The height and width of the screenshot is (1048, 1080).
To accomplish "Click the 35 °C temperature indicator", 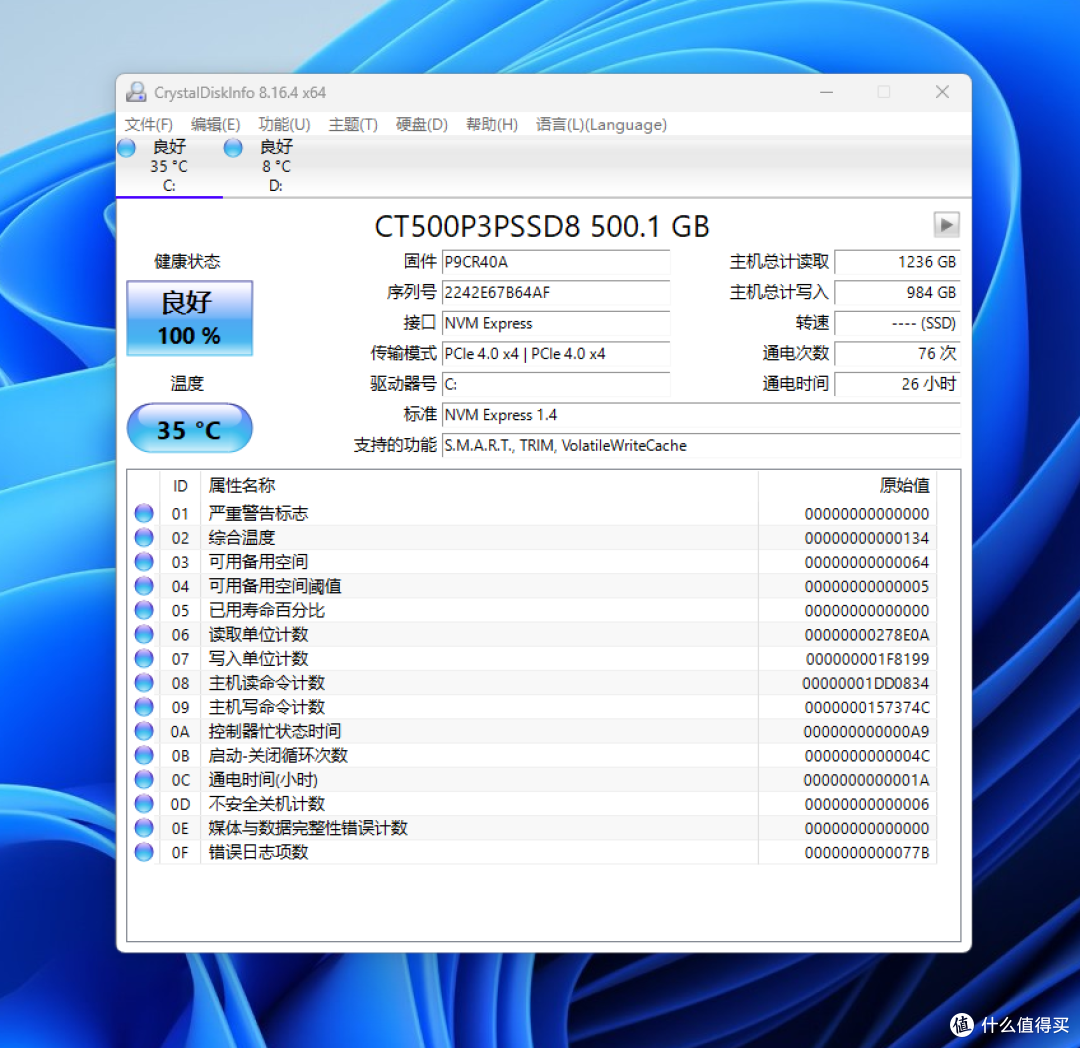I will (189, 428).
